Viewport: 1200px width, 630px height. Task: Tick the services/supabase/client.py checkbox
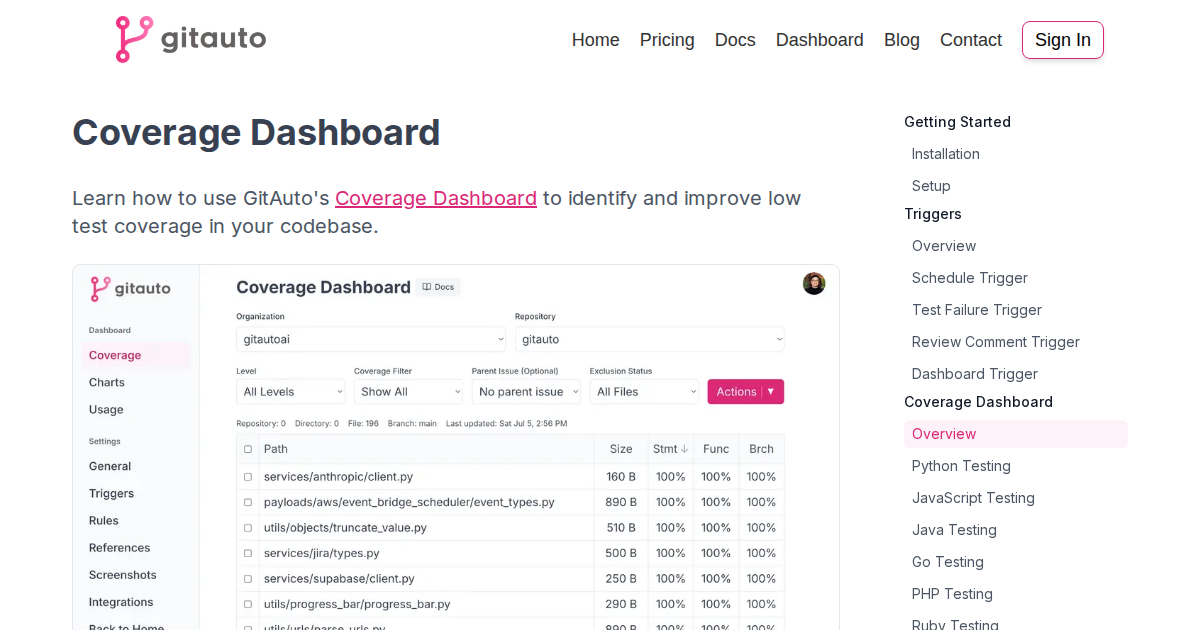(x=248, y=579)
